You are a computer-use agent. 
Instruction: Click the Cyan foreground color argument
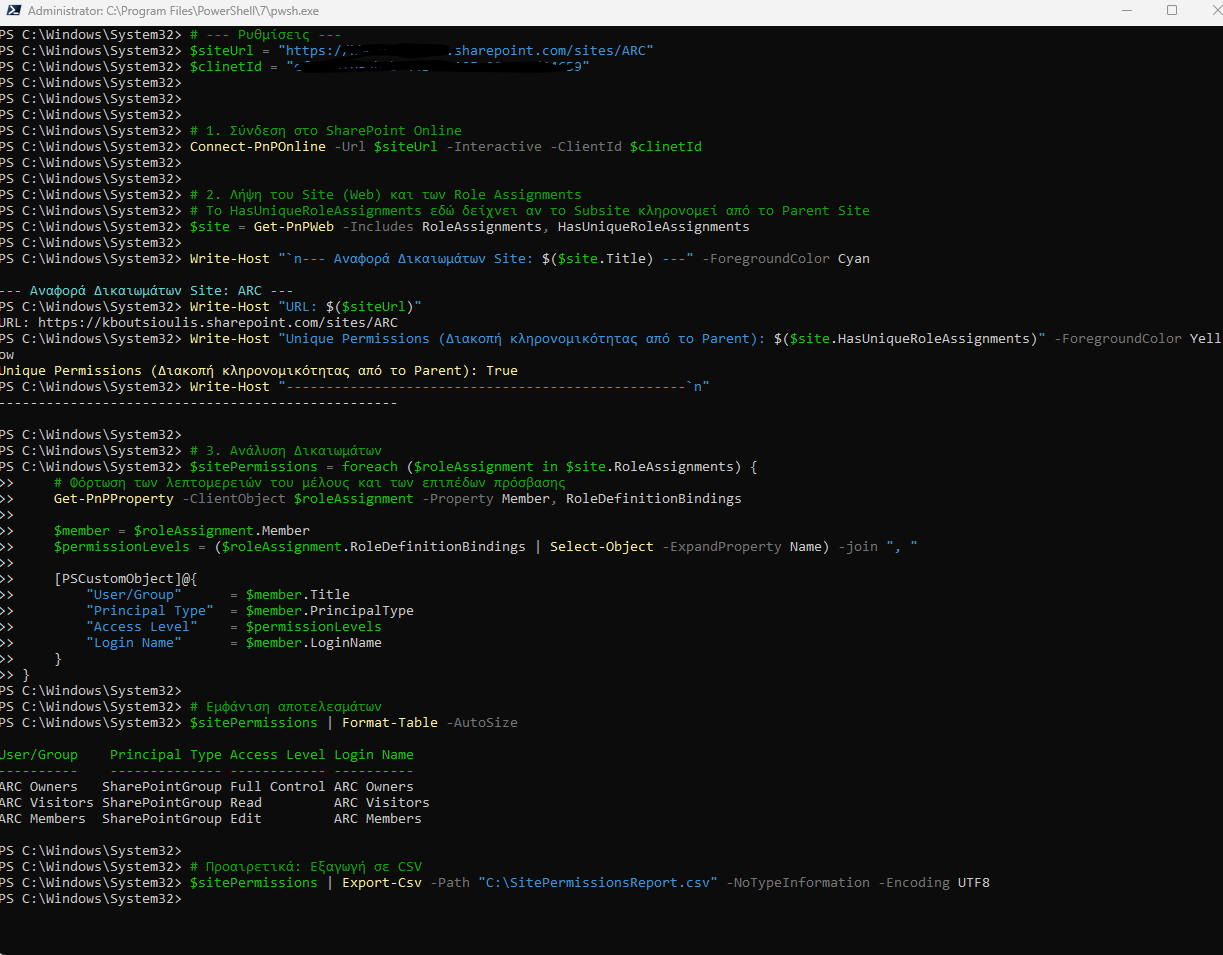coord(853,259)
